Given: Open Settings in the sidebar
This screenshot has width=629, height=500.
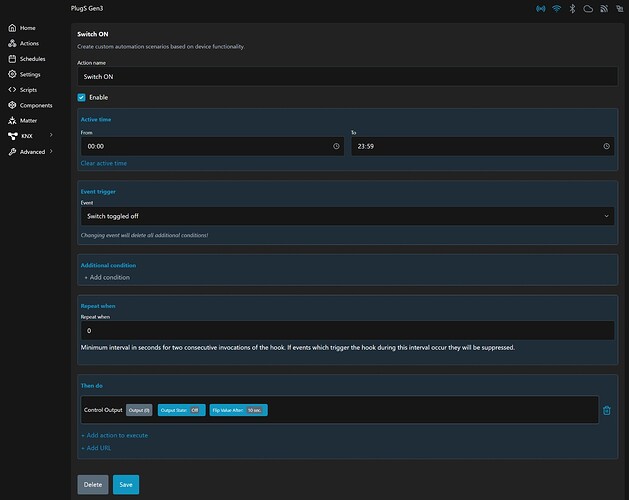Looking at the screenshot, I should point(30,75).
